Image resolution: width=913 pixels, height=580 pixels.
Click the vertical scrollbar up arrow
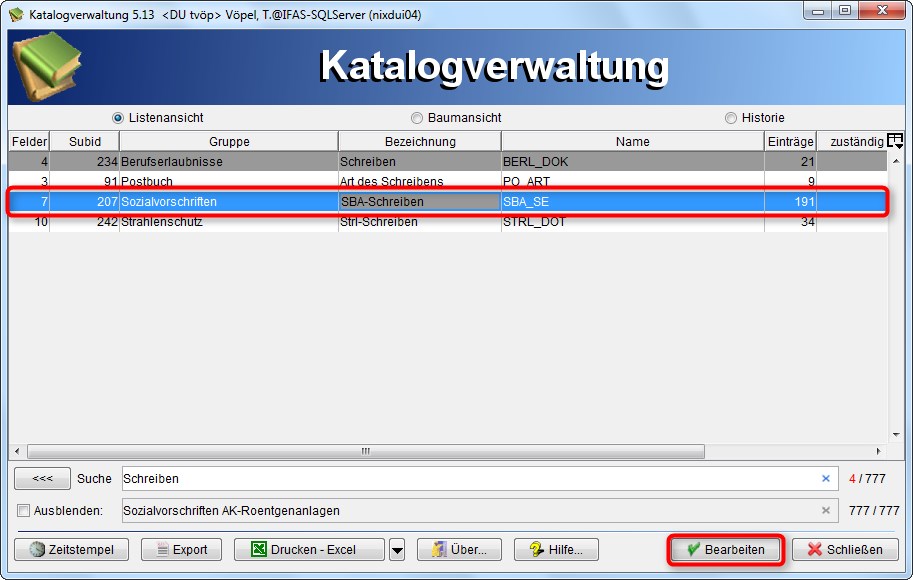896,160
